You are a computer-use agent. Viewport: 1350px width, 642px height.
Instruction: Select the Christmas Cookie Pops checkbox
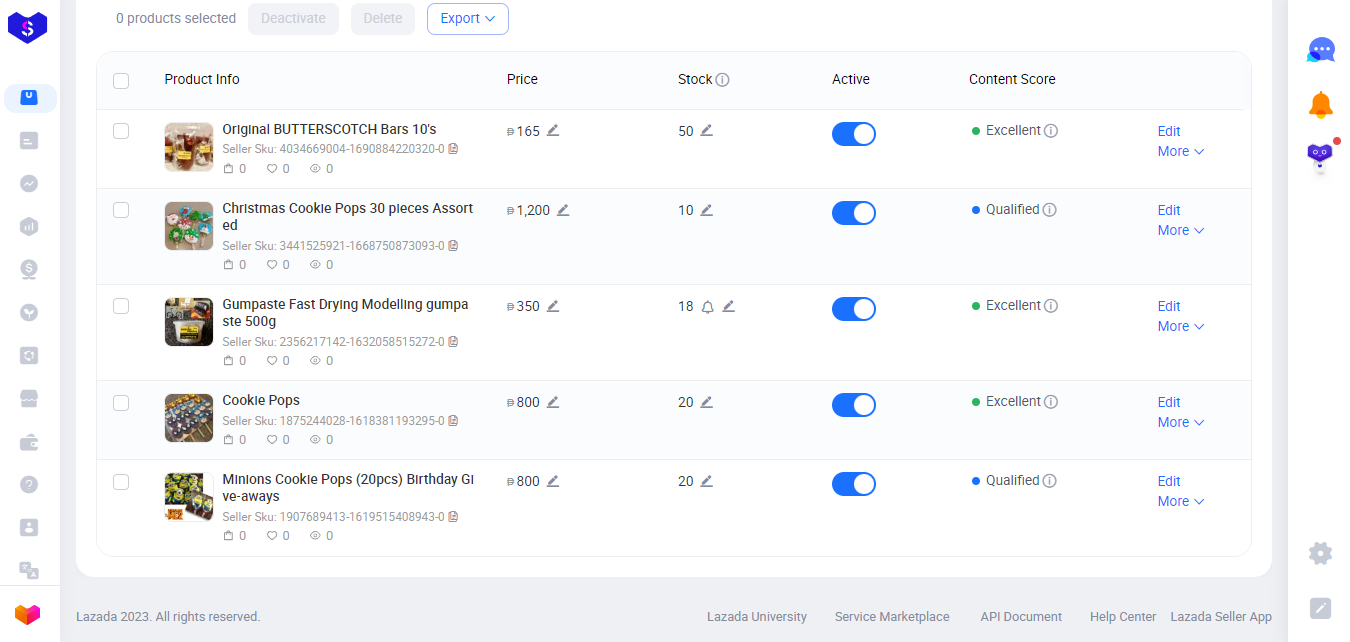coord(121,210)
